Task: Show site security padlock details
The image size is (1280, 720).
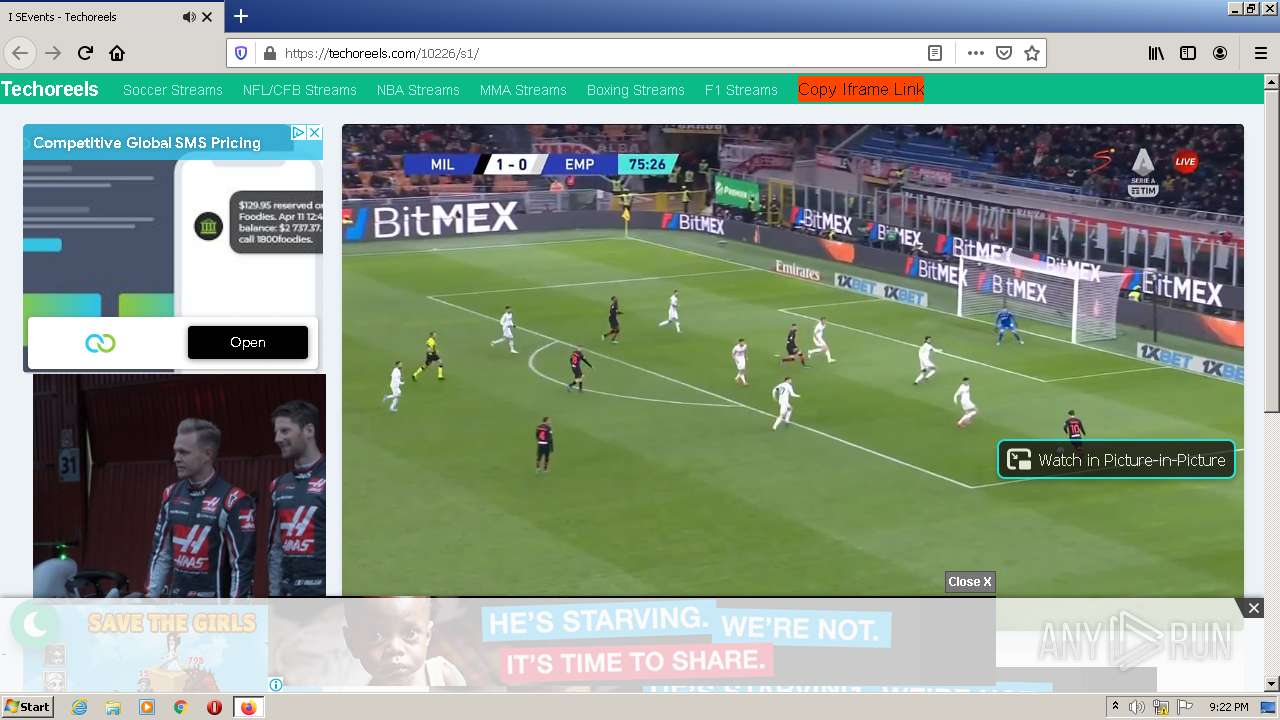Action: pos(268,53)
